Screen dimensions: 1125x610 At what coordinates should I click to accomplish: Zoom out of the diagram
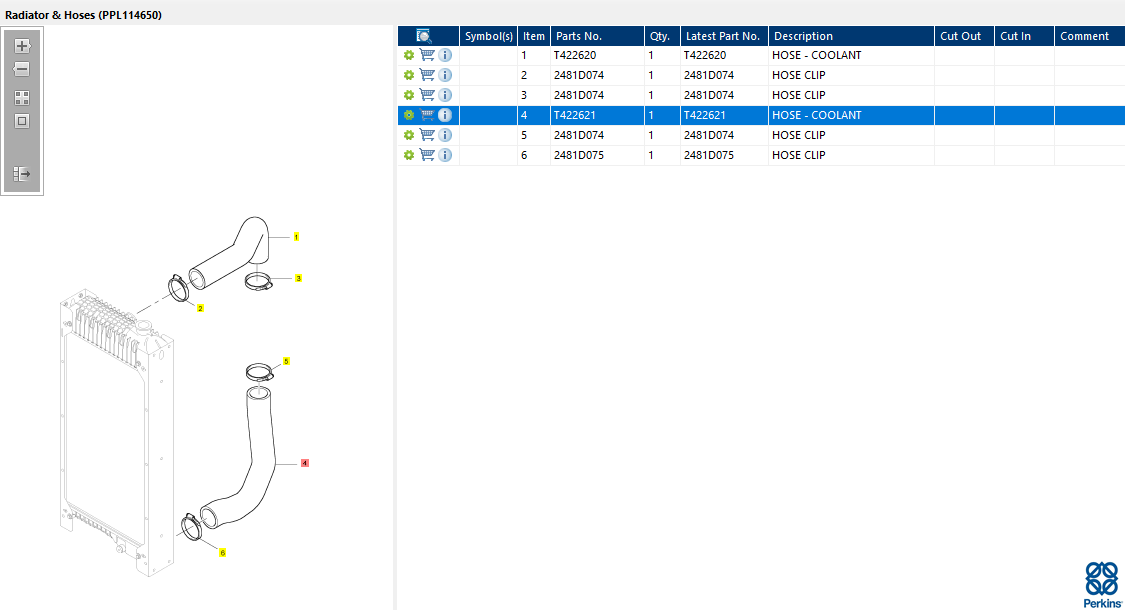coord(22,69)
